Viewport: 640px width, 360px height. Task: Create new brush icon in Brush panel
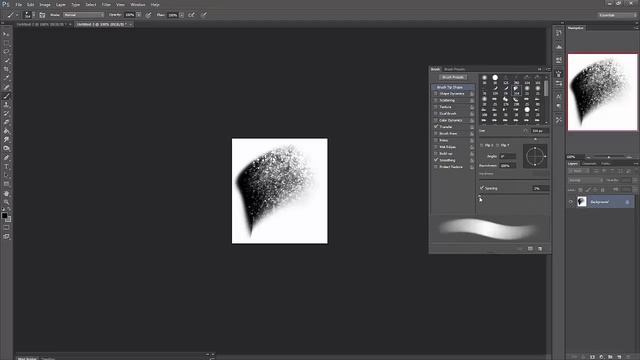coord(540,249)
